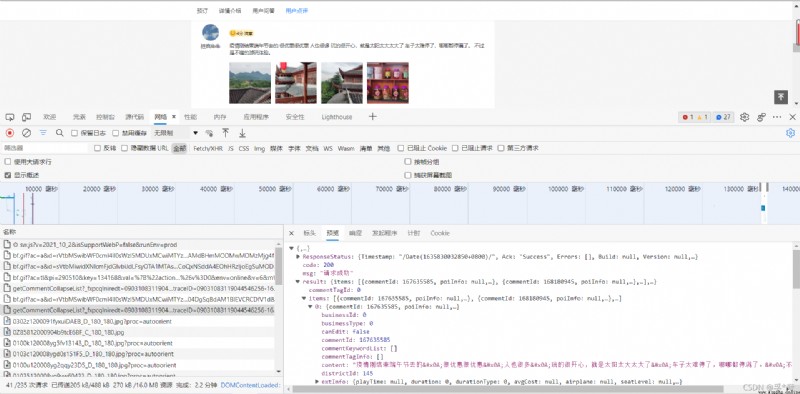Switch to the 性能 performance tab
Viewport: 800px width, 394px height.
pos(190,117)
